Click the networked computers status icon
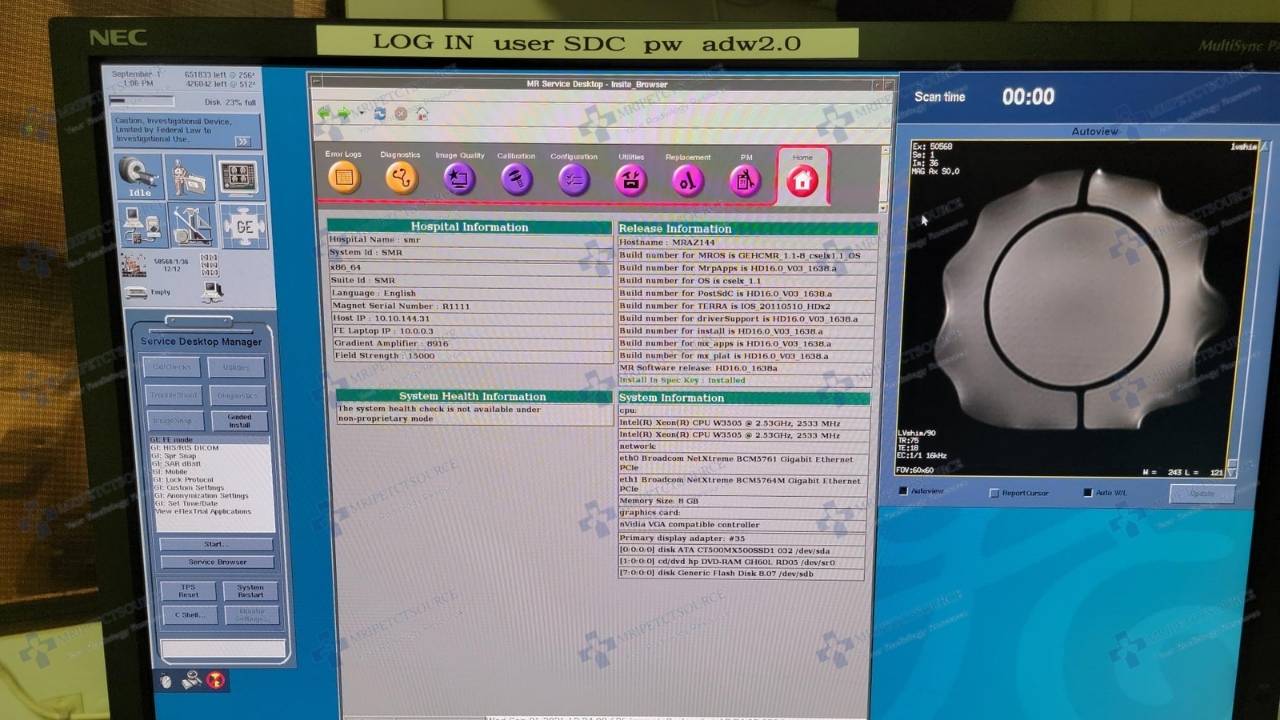 211,291
